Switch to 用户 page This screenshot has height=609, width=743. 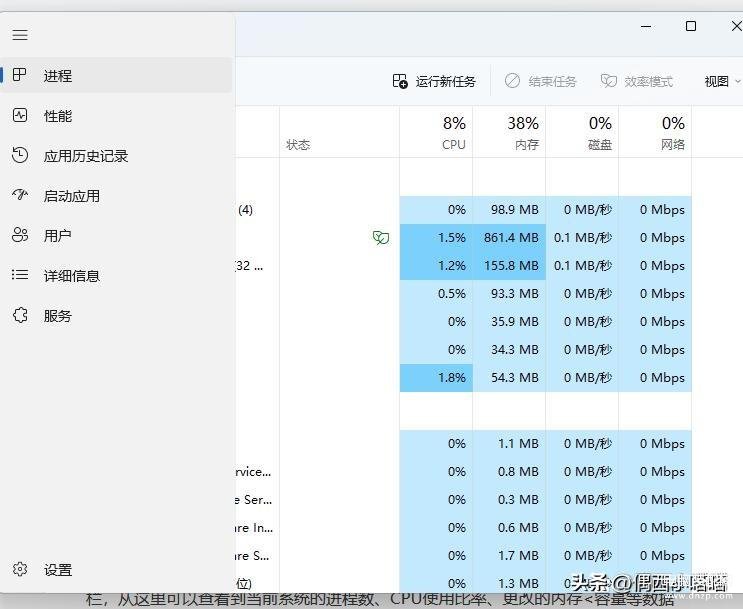tap(57, 236)
